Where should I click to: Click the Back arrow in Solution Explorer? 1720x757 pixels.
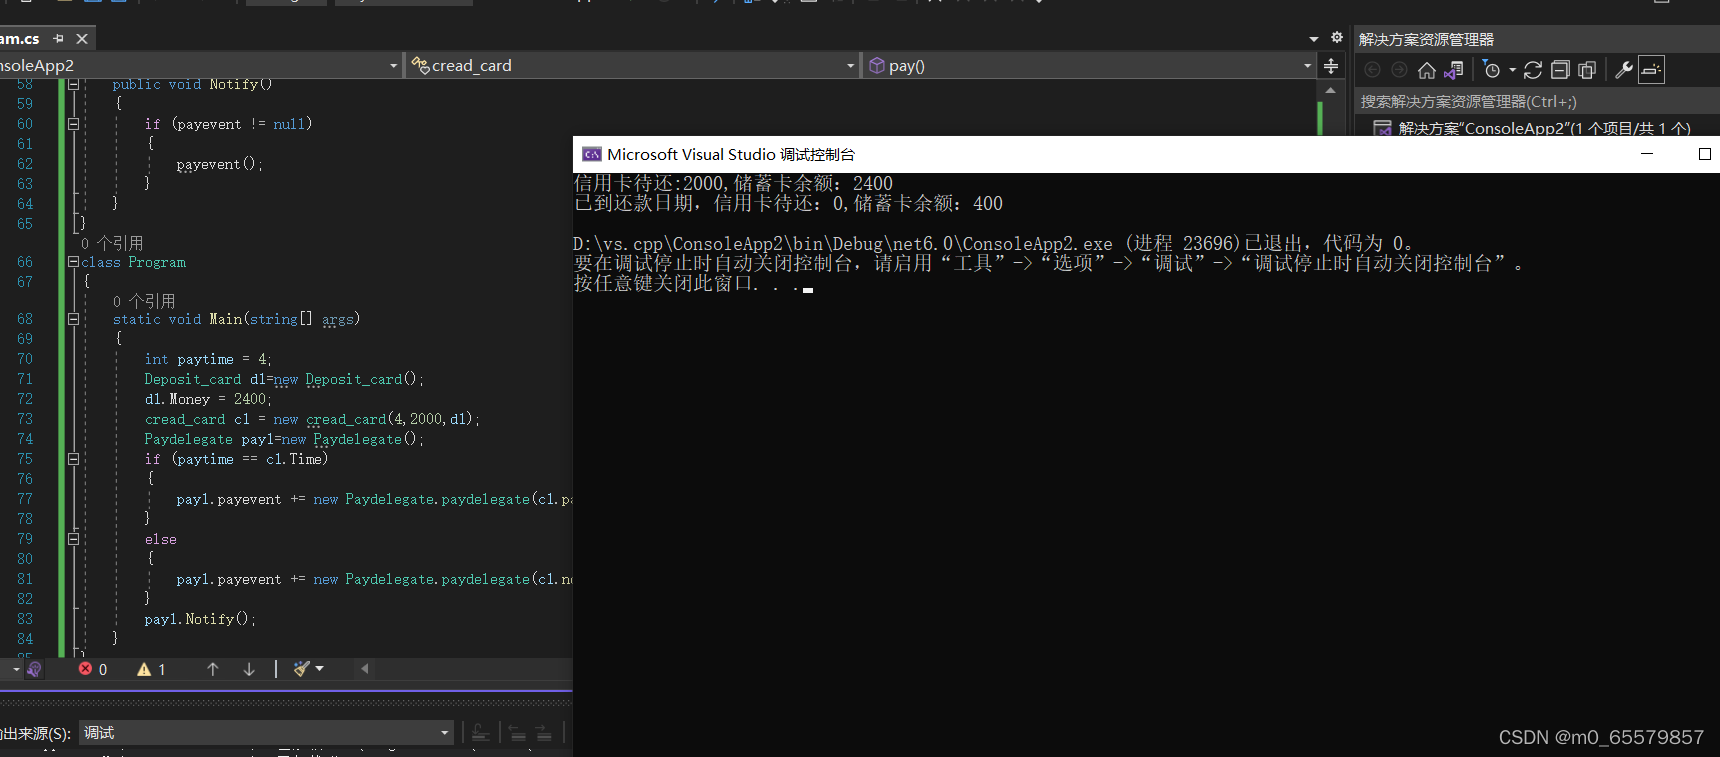pos(1373,70)
